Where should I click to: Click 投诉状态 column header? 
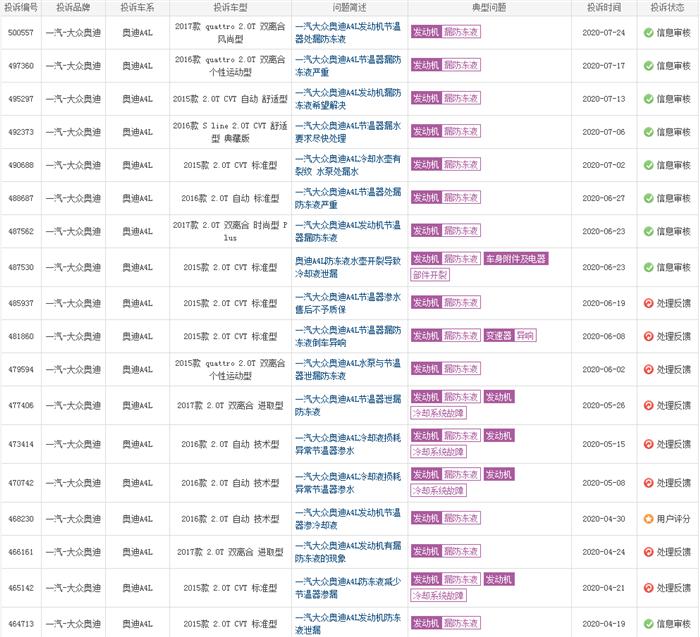click(x=667, y=8)
